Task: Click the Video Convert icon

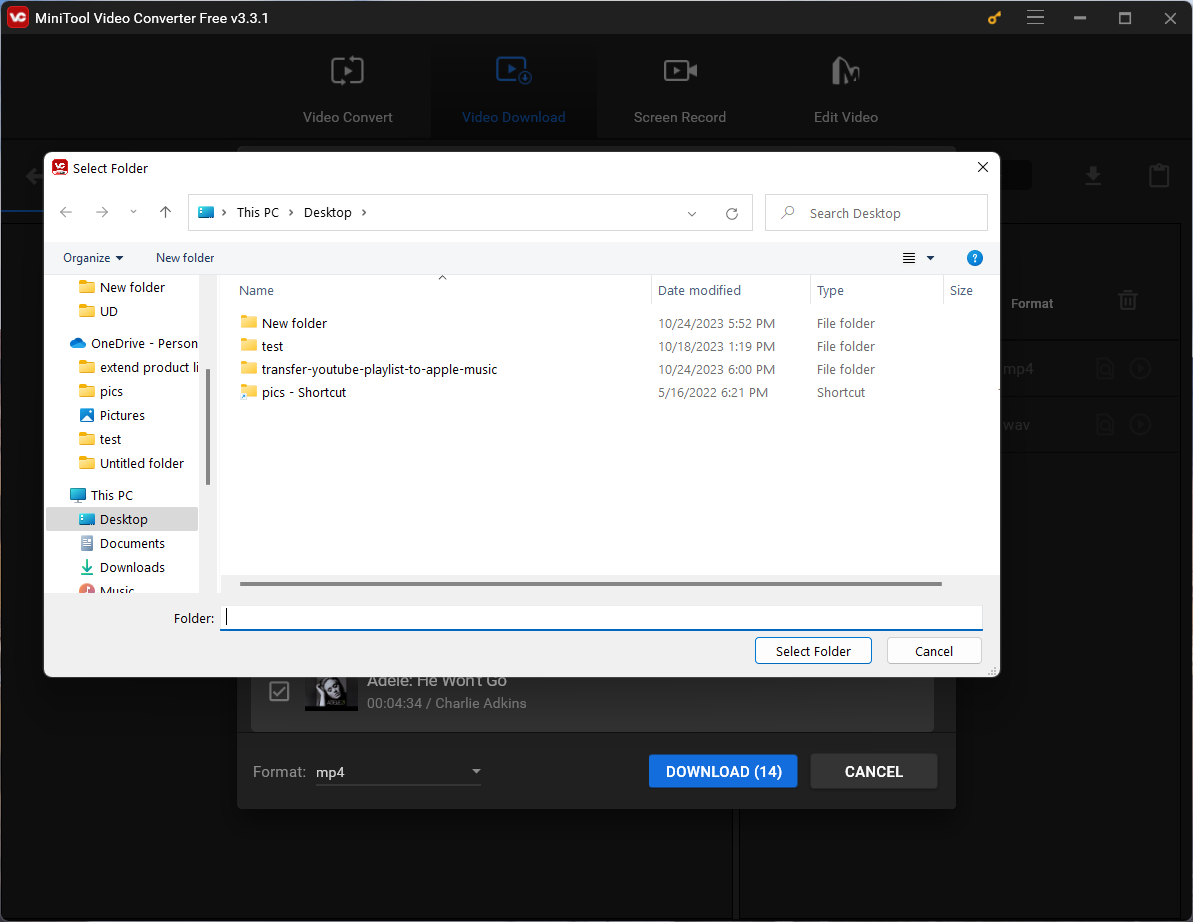Action: tap(347, 71)
